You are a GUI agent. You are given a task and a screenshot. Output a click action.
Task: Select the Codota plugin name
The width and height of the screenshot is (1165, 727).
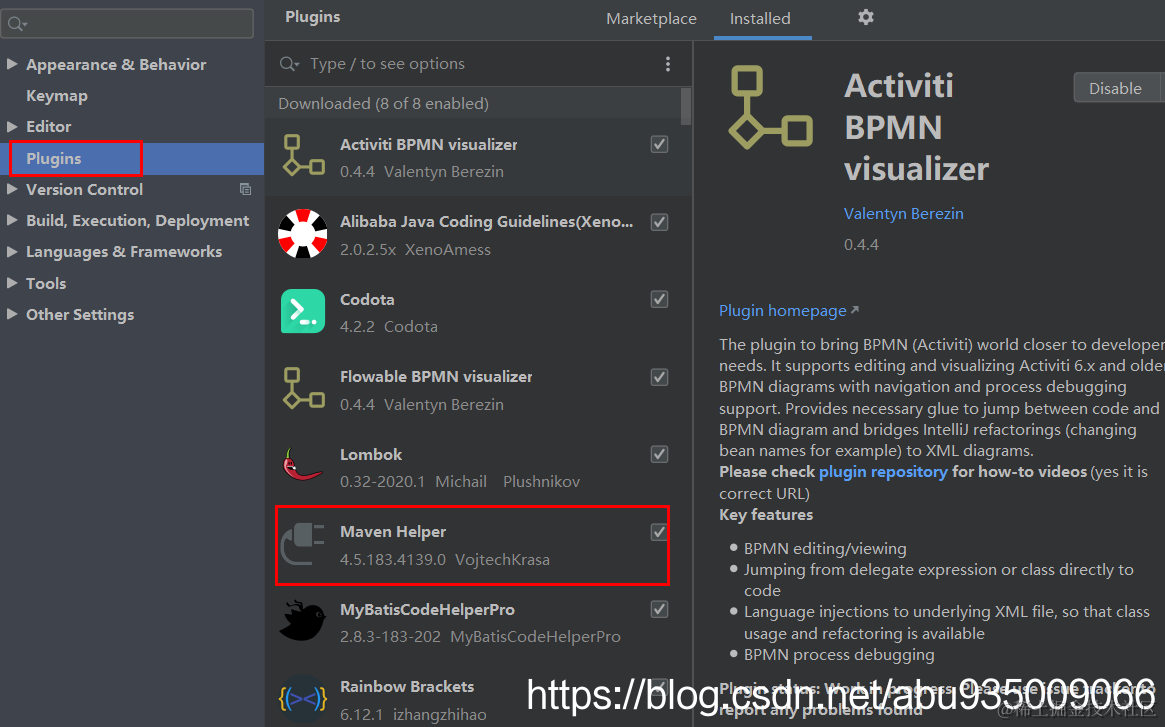[367, 300]
